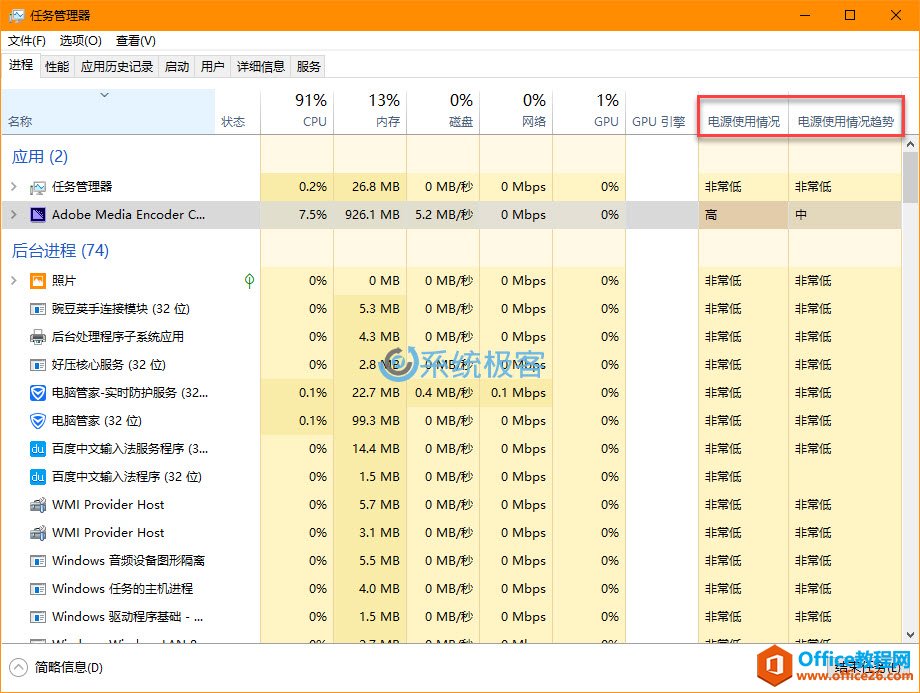Click the Adobe Media Encoder process icon
The image size is (920, 693).
click(x=38, y=215)
